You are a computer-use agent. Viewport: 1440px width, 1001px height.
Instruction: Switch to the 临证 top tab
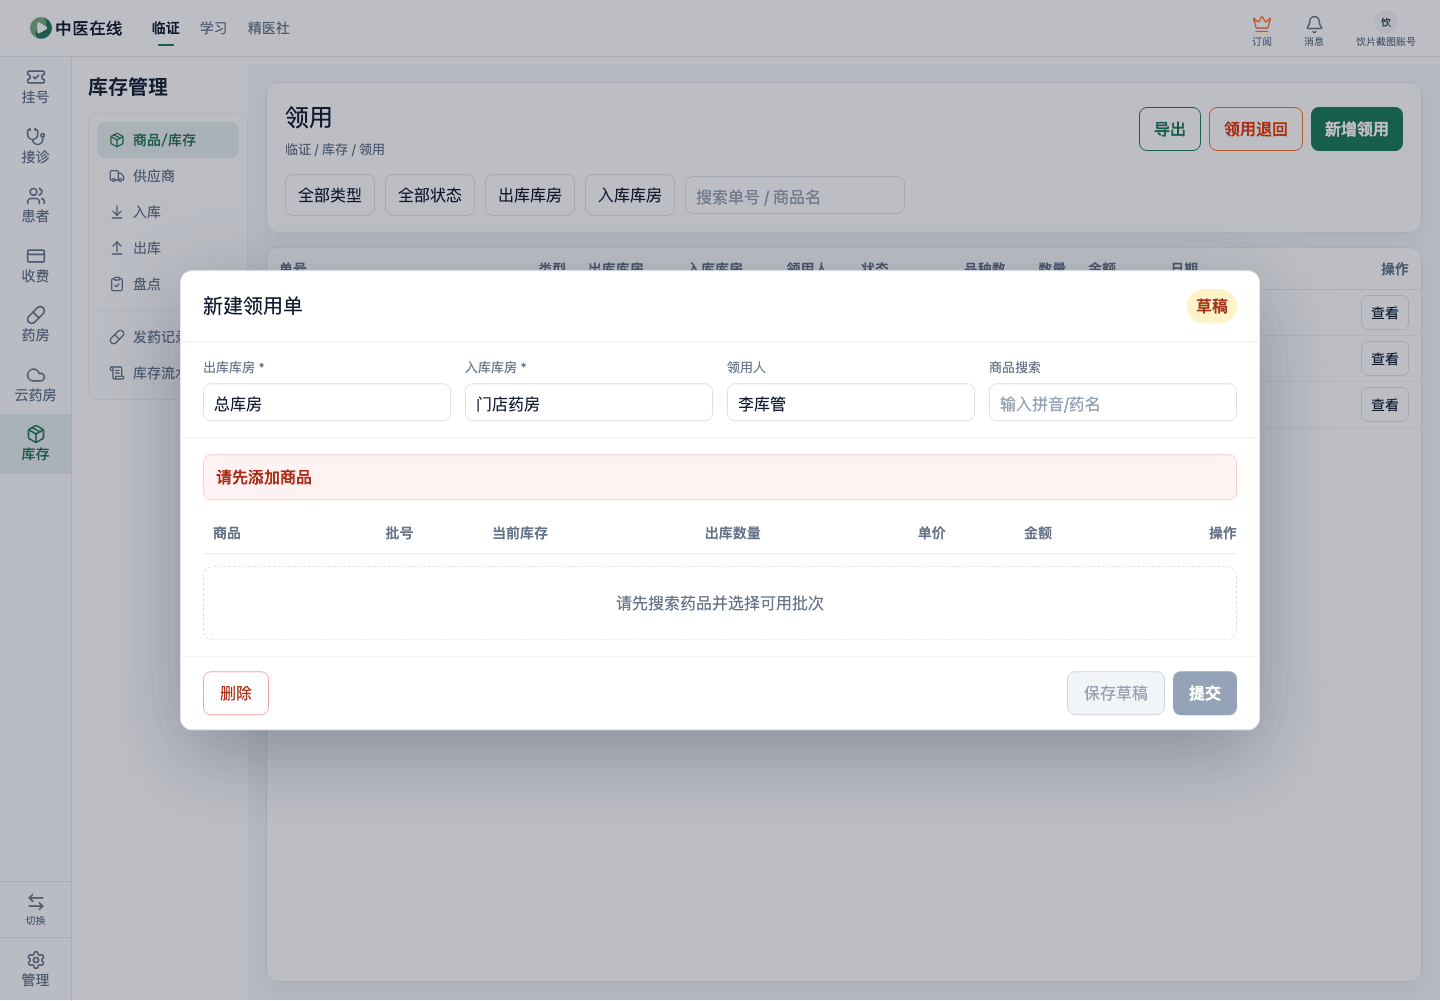pos(166,28)
